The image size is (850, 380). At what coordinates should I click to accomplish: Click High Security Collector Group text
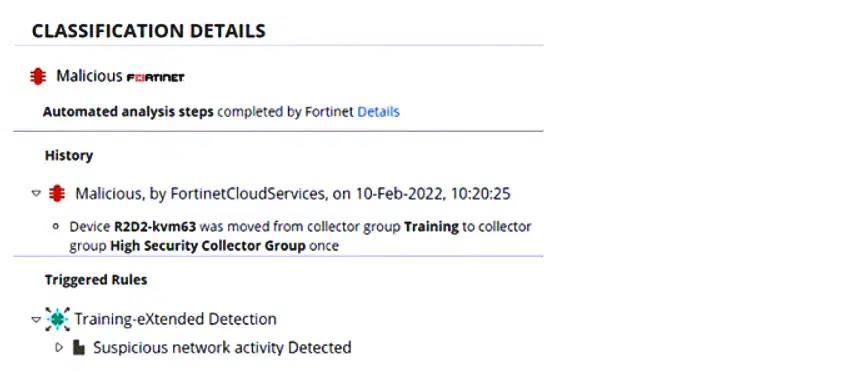pyautogui.click(x=208, y=246)
